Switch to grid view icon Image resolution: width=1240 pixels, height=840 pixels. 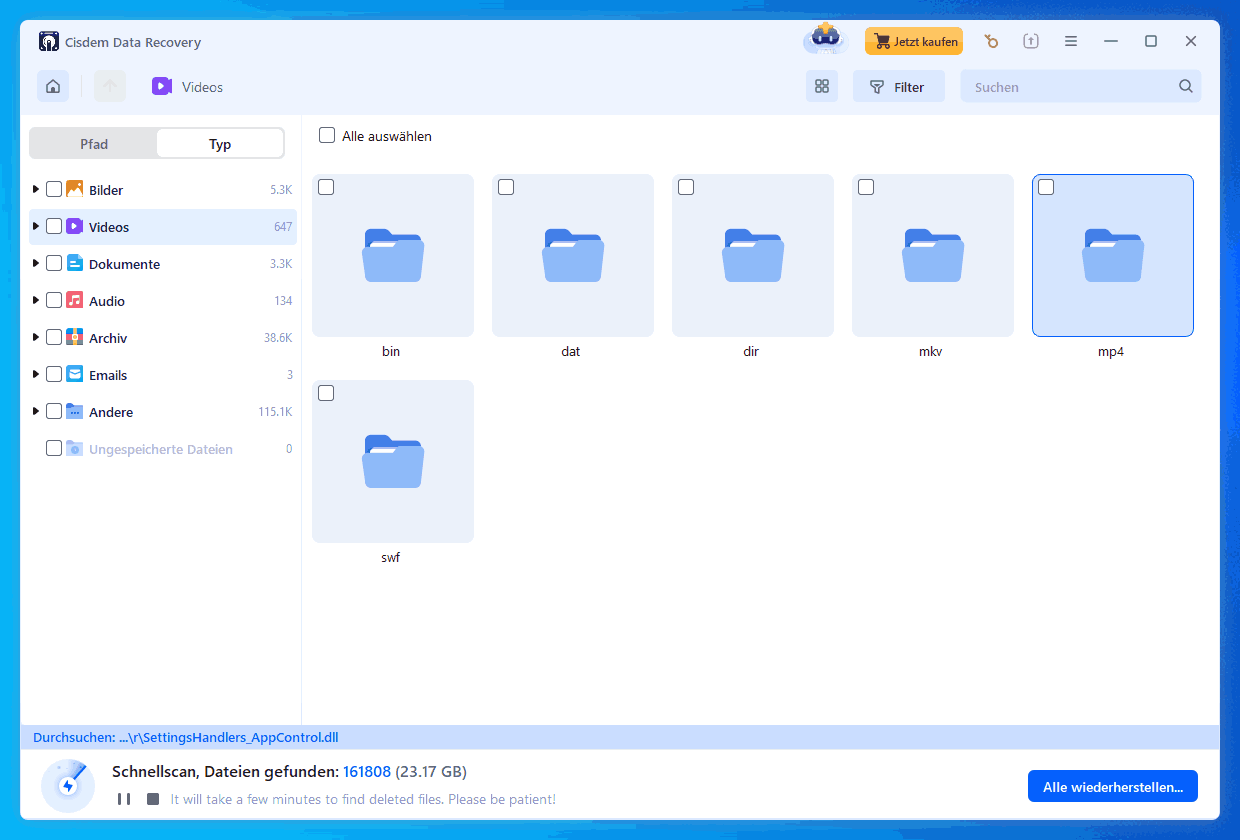822,86
